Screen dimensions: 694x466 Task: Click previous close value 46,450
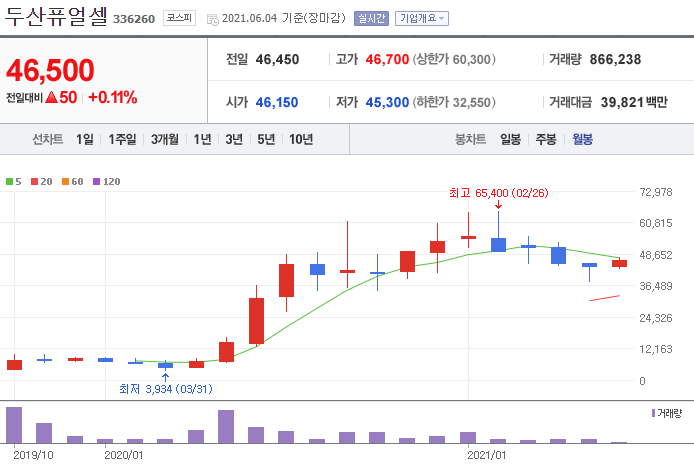277,59
